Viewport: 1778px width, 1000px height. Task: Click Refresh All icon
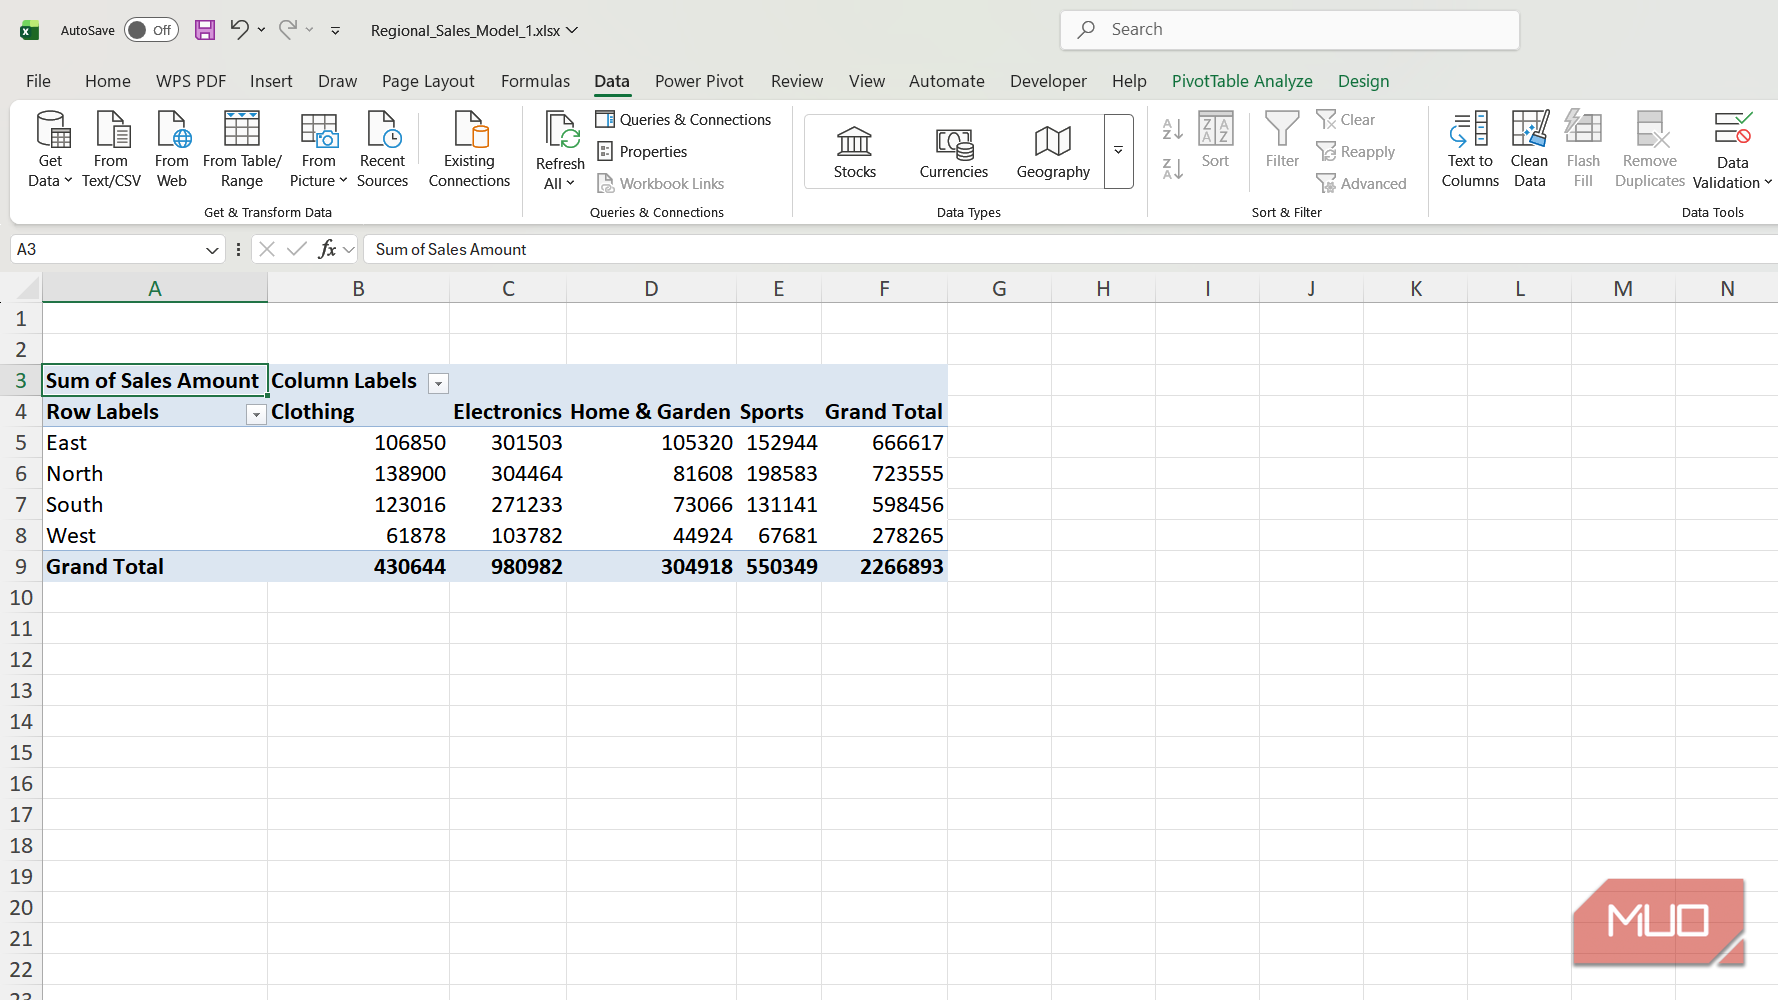tap(560, 130)
